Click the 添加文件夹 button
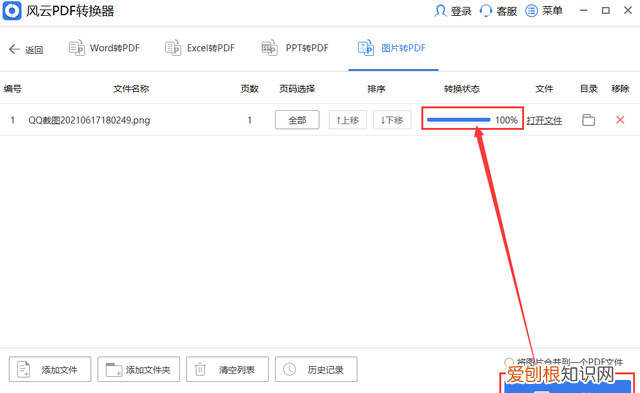Screen dimensions: 640x393 [138, 369]
